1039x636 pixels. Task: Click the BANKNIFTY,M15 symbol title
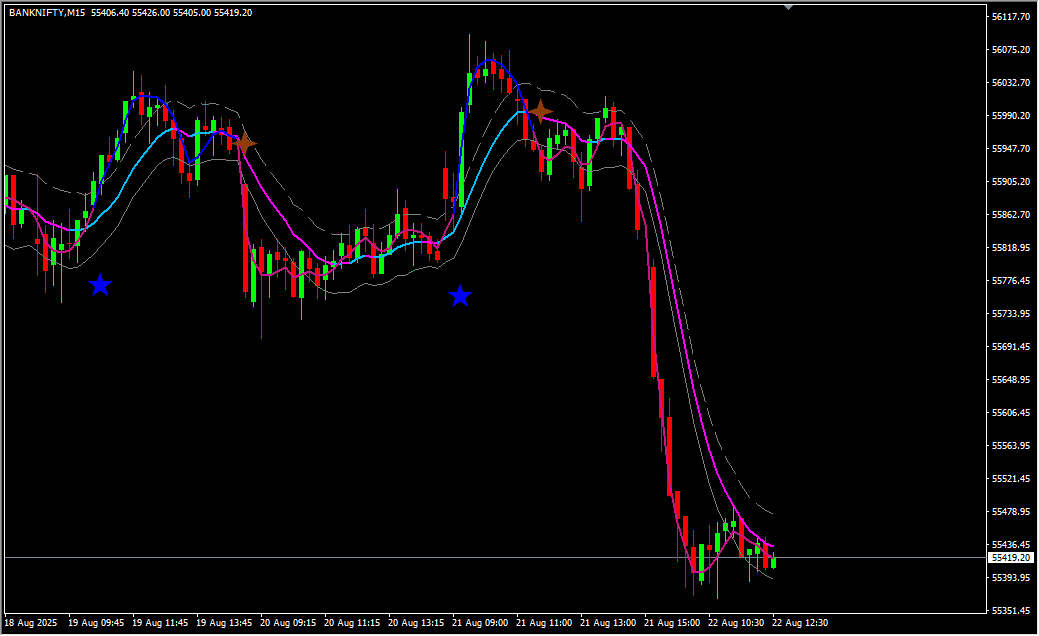pos(47,13)
